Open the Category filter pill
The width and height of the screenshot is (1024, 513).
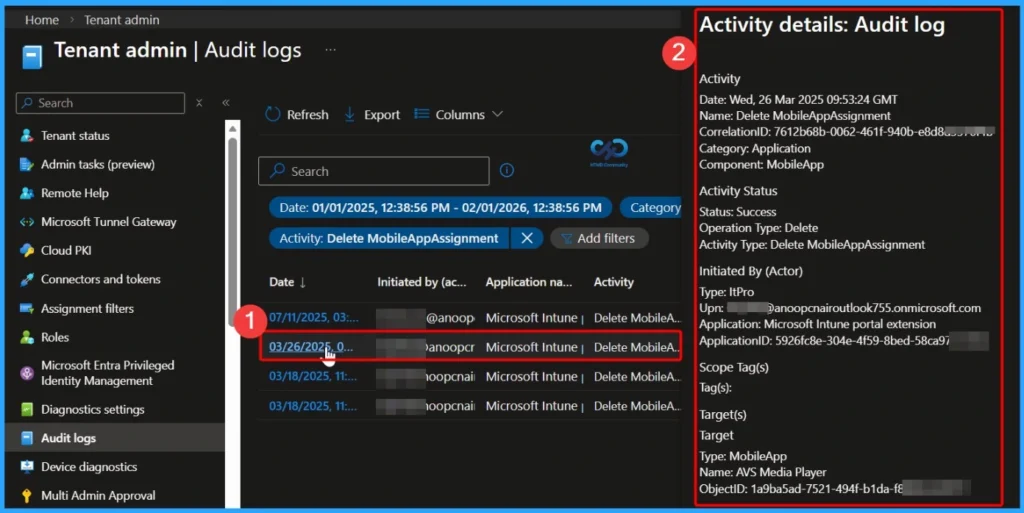pyautogui.click(x=650, y=208)
